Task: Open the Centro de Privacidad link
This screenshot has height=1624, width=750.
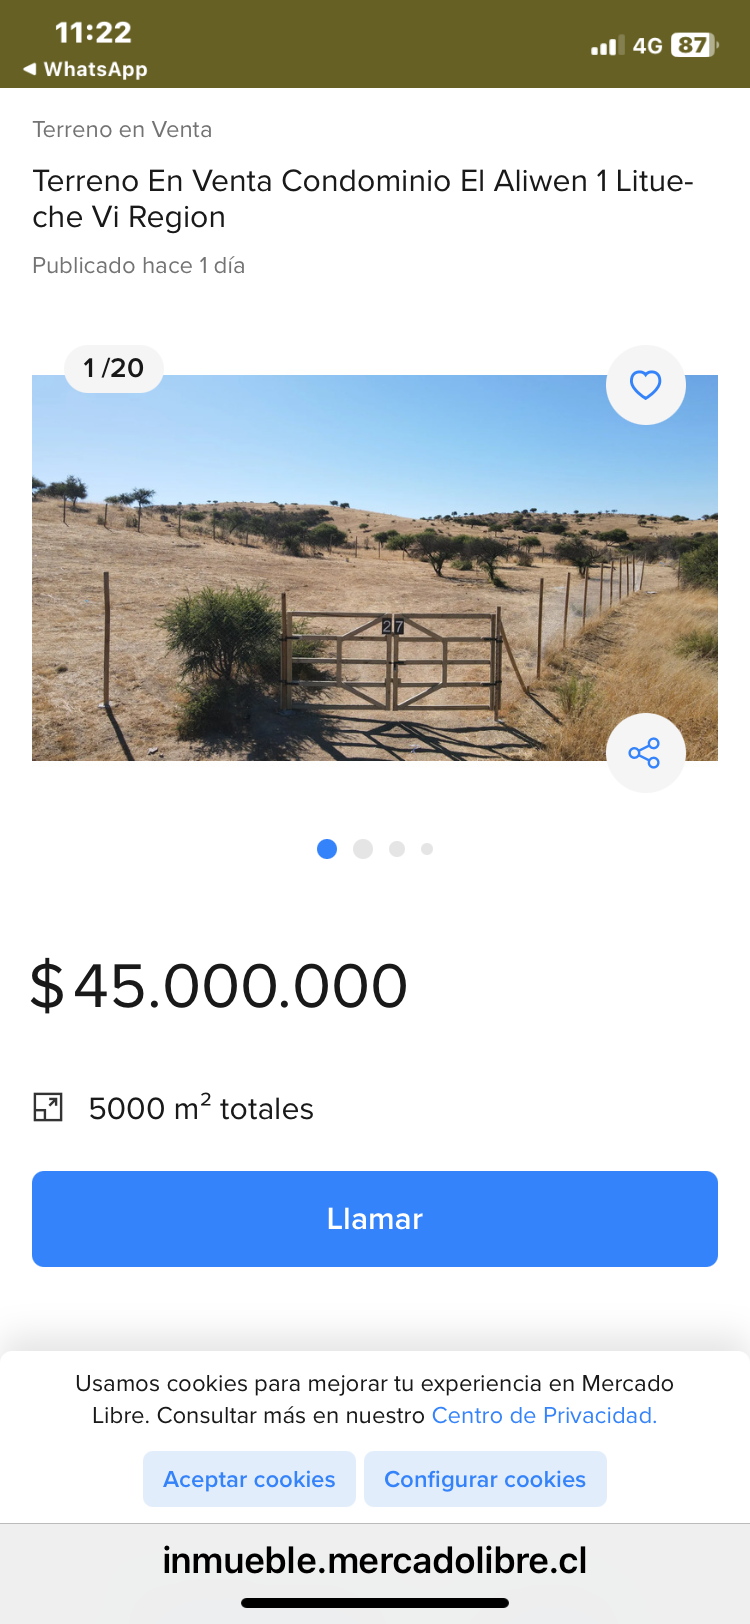Action: click(544, 1415)
